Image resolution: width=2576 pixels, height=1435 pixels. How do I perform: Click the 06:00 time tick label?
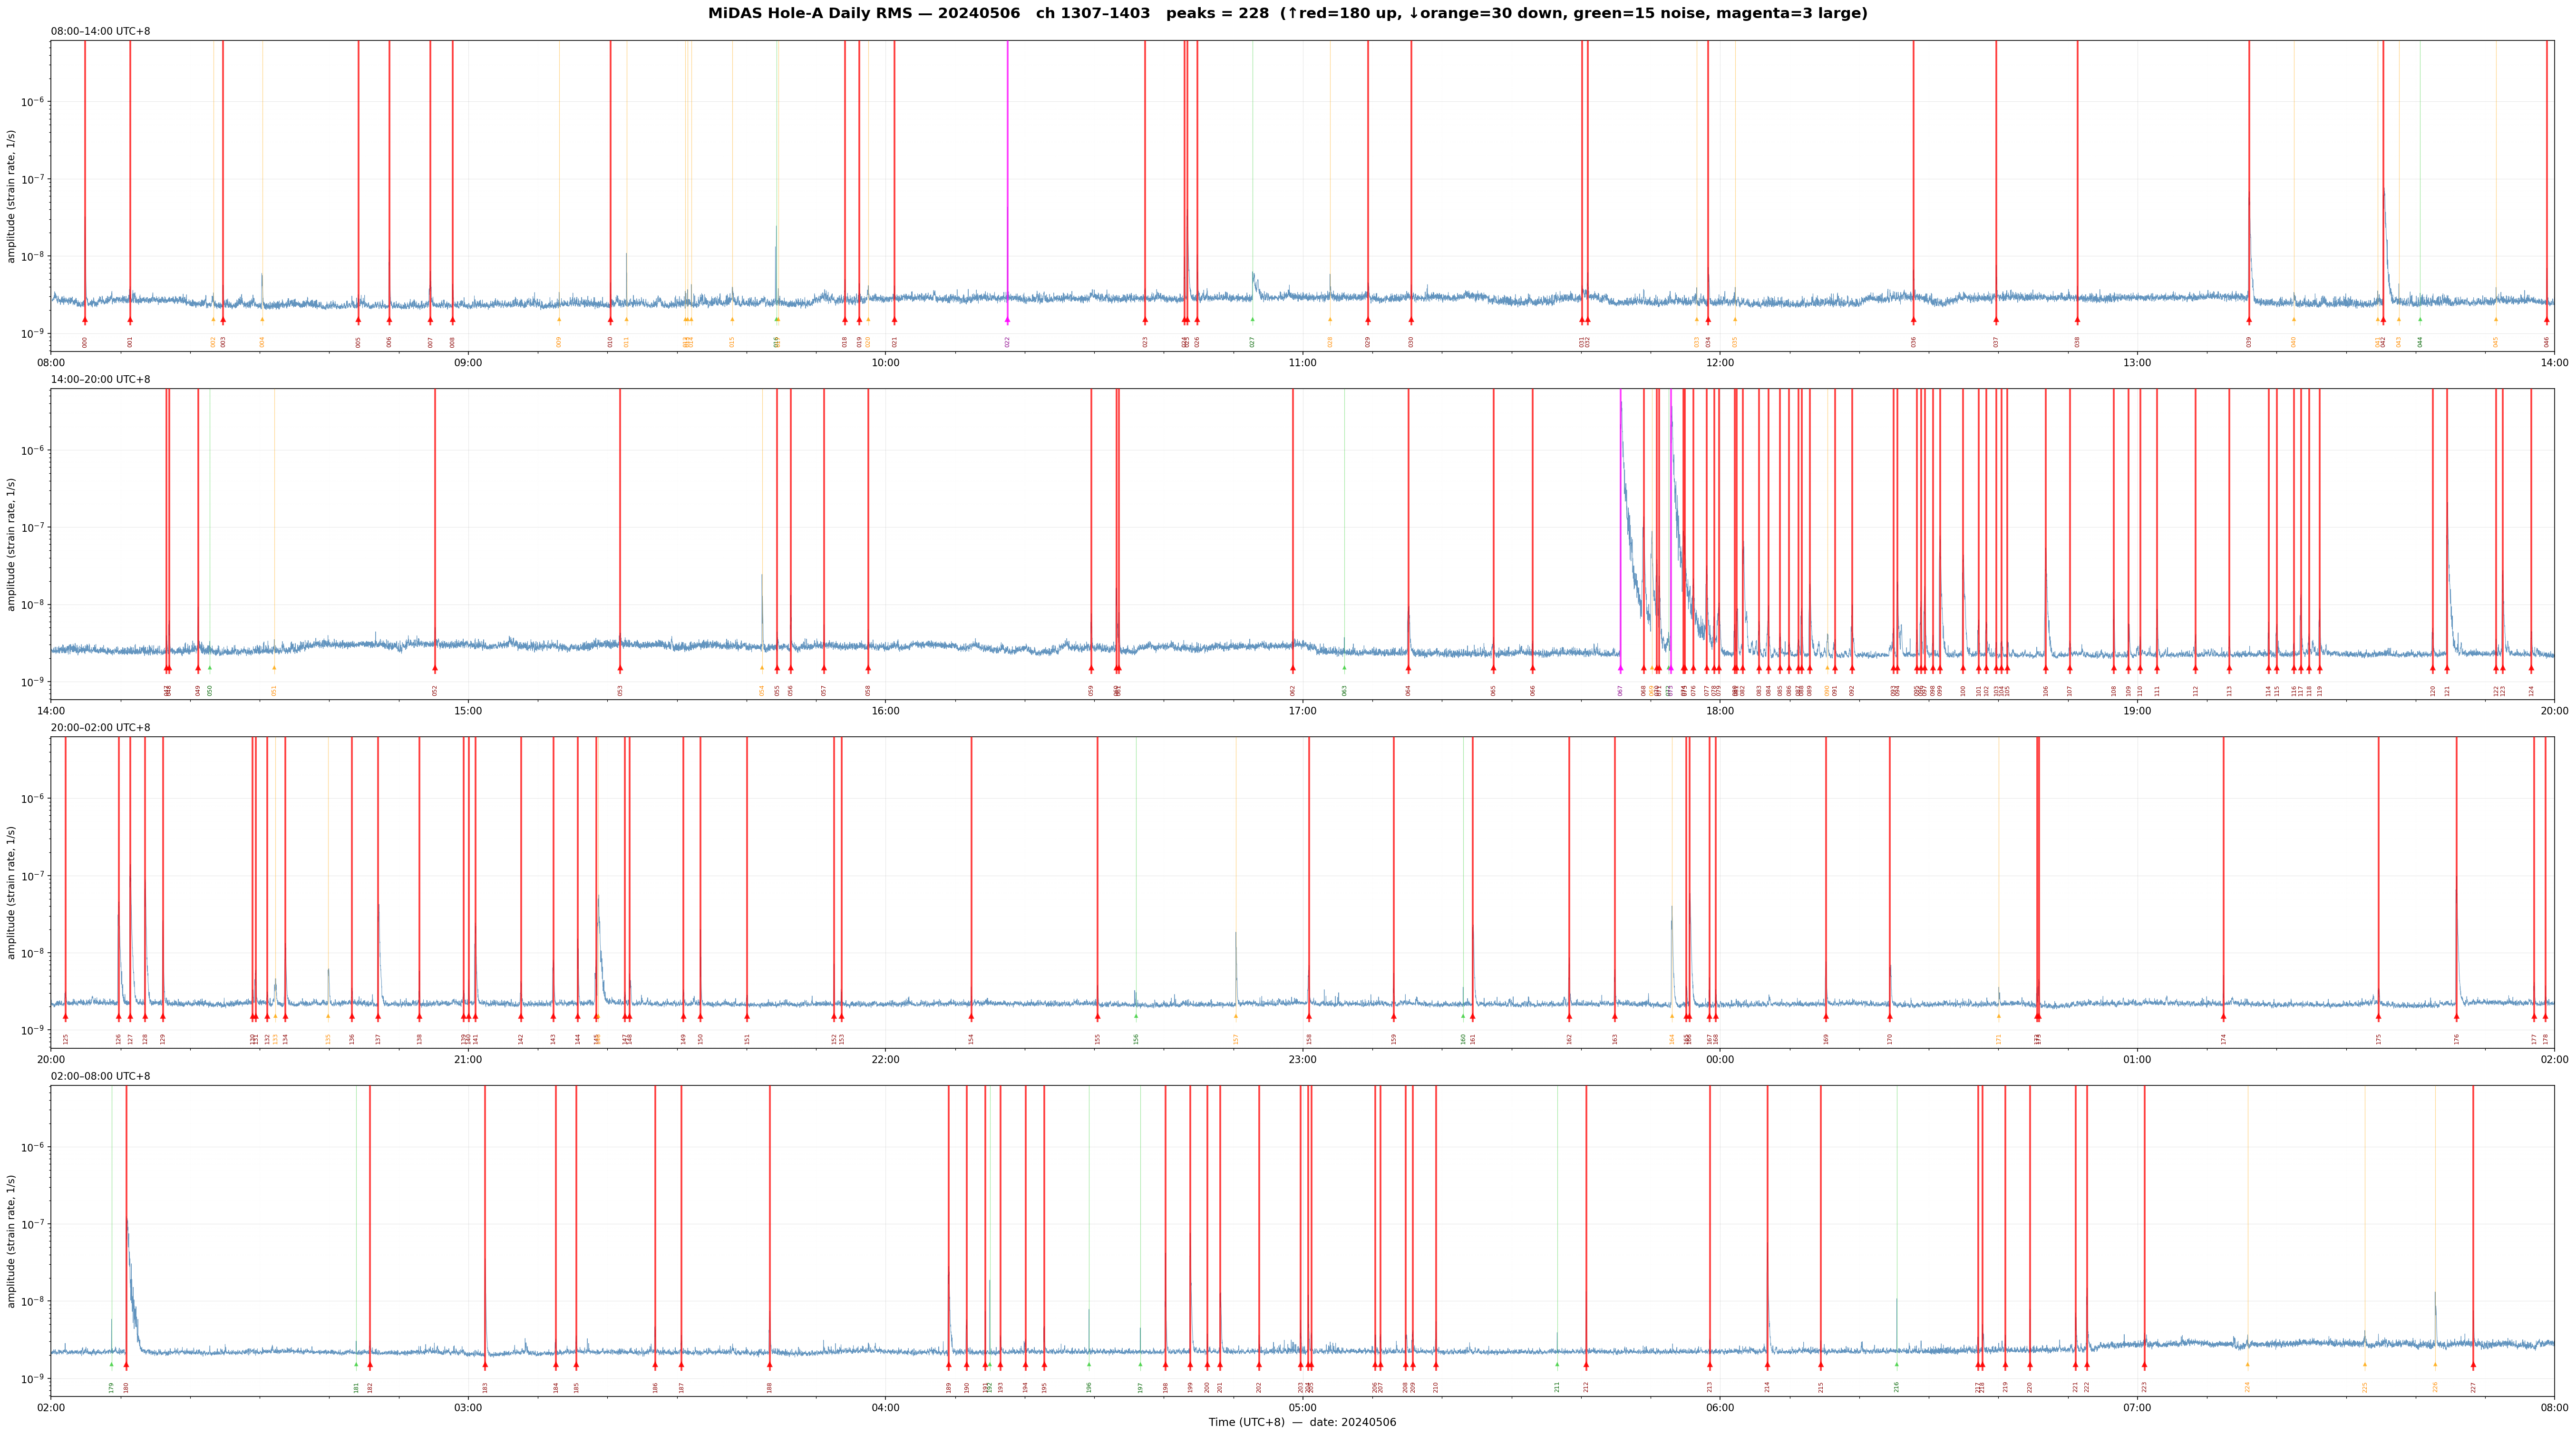click(x=1720, y=1408)
